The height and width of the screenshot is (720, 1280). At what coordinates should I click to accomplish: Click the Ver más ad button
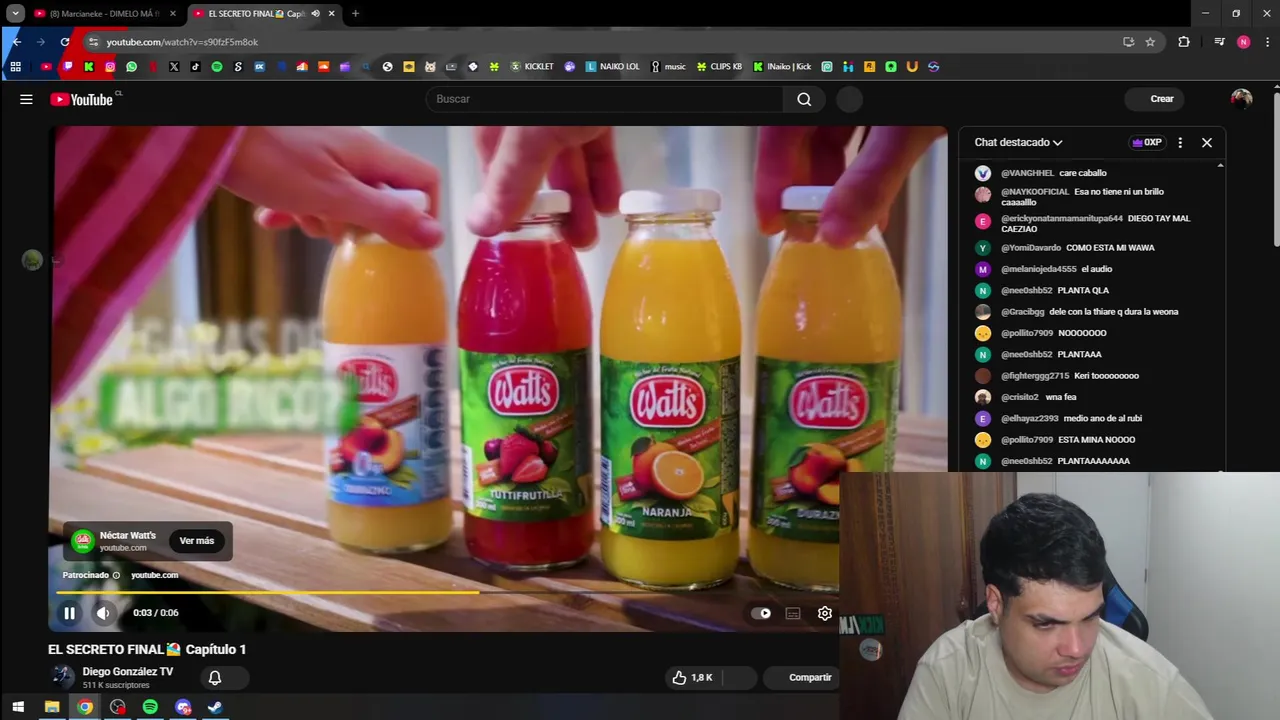pos(197,541)
